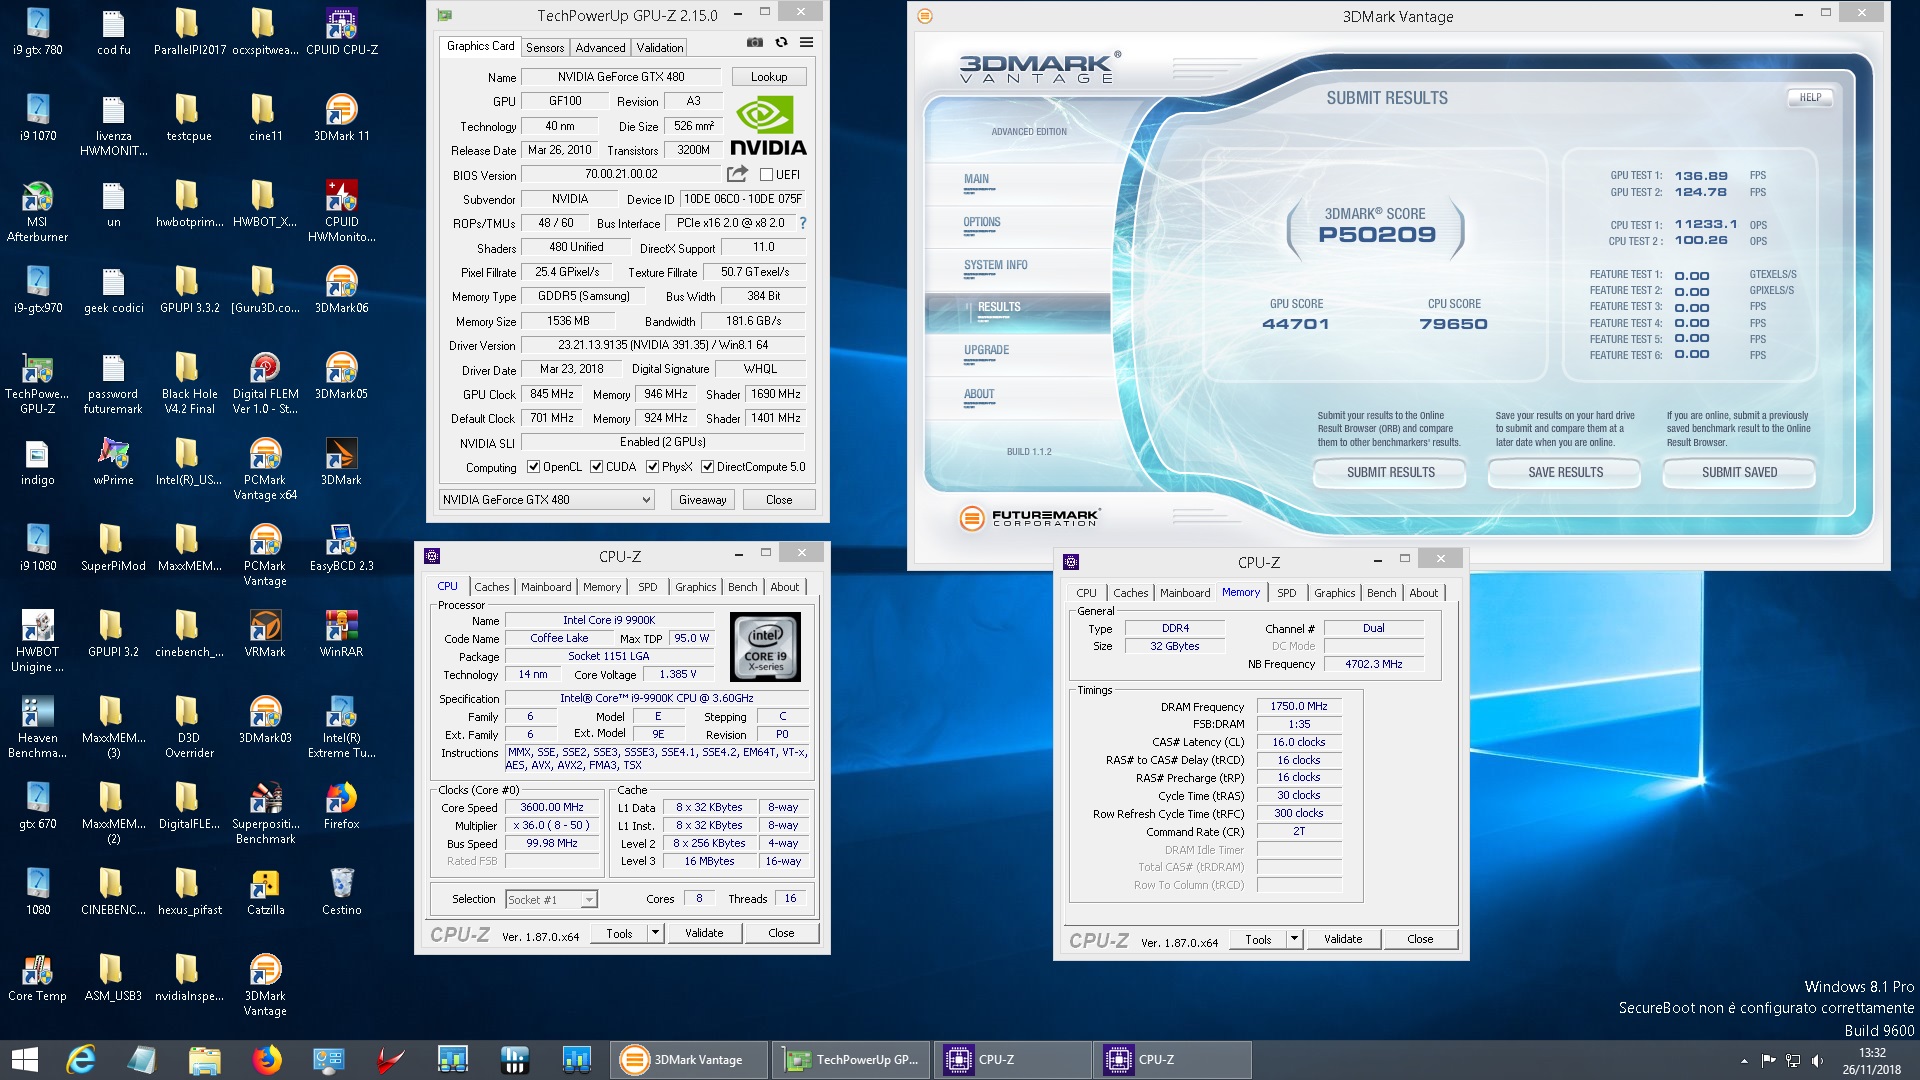
Task: Open the Tools dropdown arrow in Memory CPU-Z
Action: coord(1294,939)
